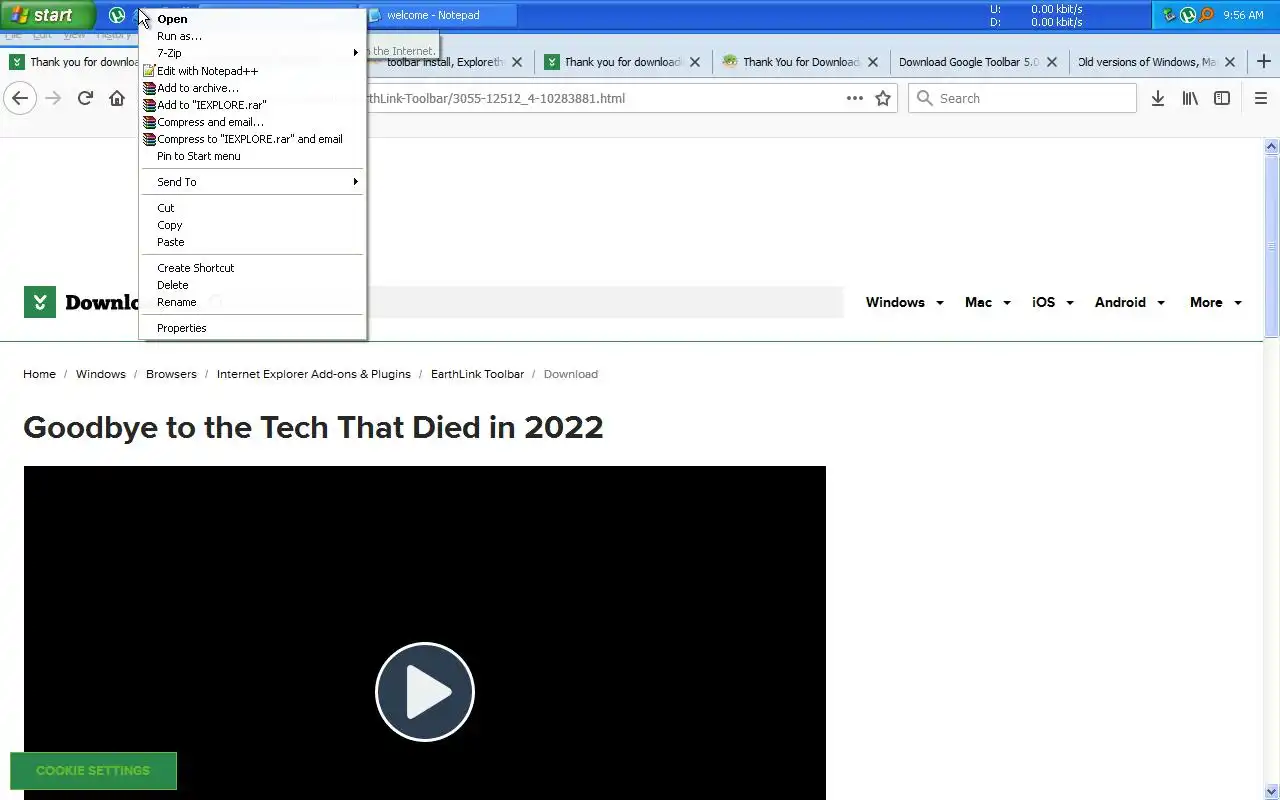
Task: Close the 'toolbar install, Explorer' tab
Action: [x=517, y=62]
